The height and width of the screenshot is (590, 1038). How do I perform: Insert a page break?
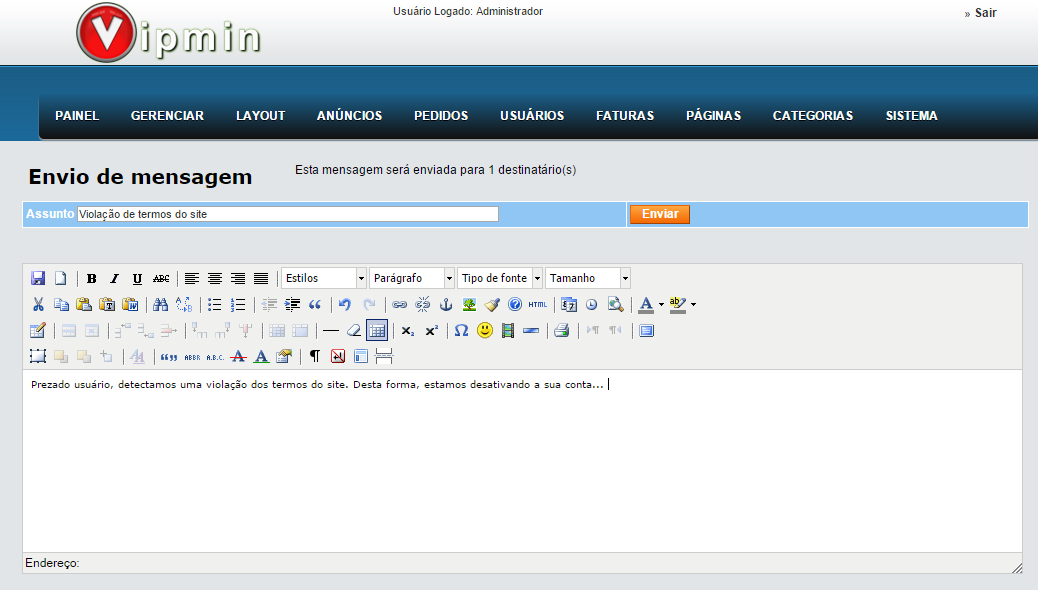click(384, 356)
